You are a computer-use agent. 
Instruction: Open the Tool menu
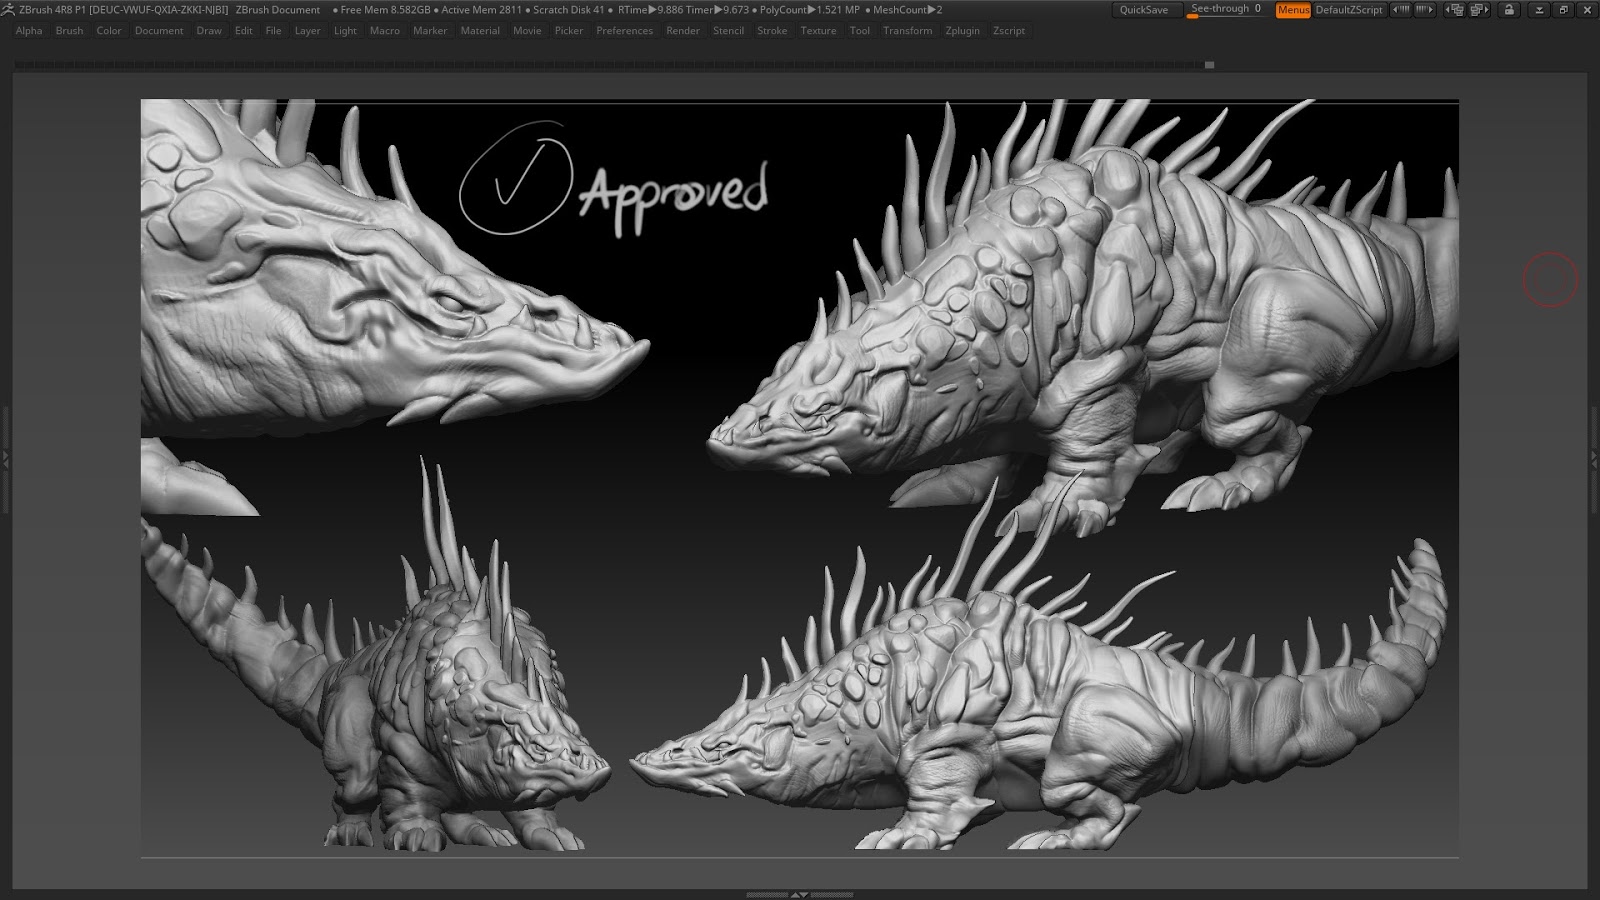point(860,31)
